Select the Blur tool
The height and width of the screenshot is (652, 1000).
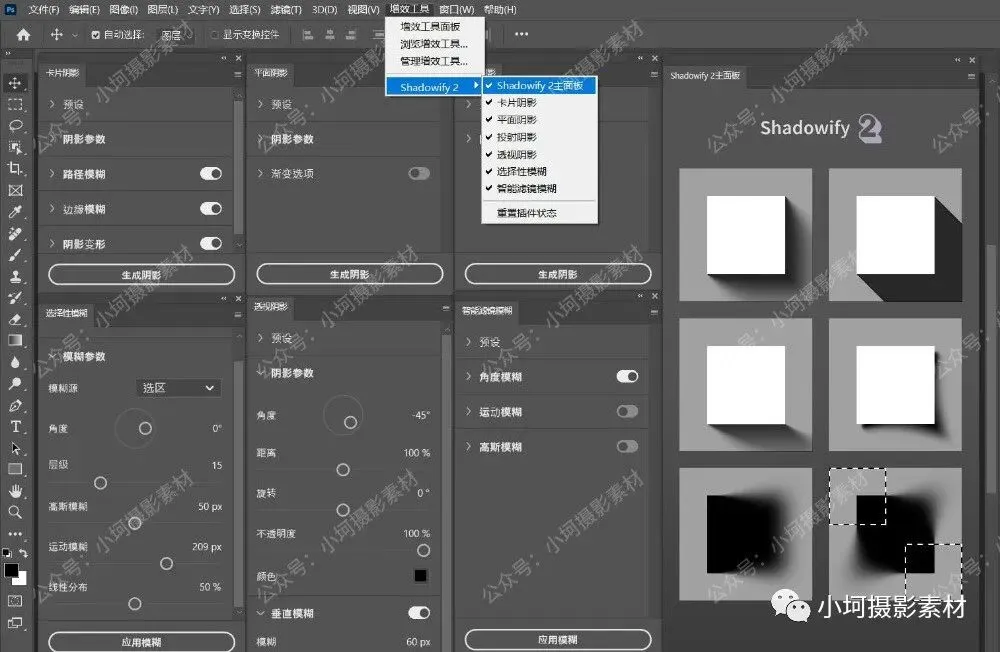15,362
